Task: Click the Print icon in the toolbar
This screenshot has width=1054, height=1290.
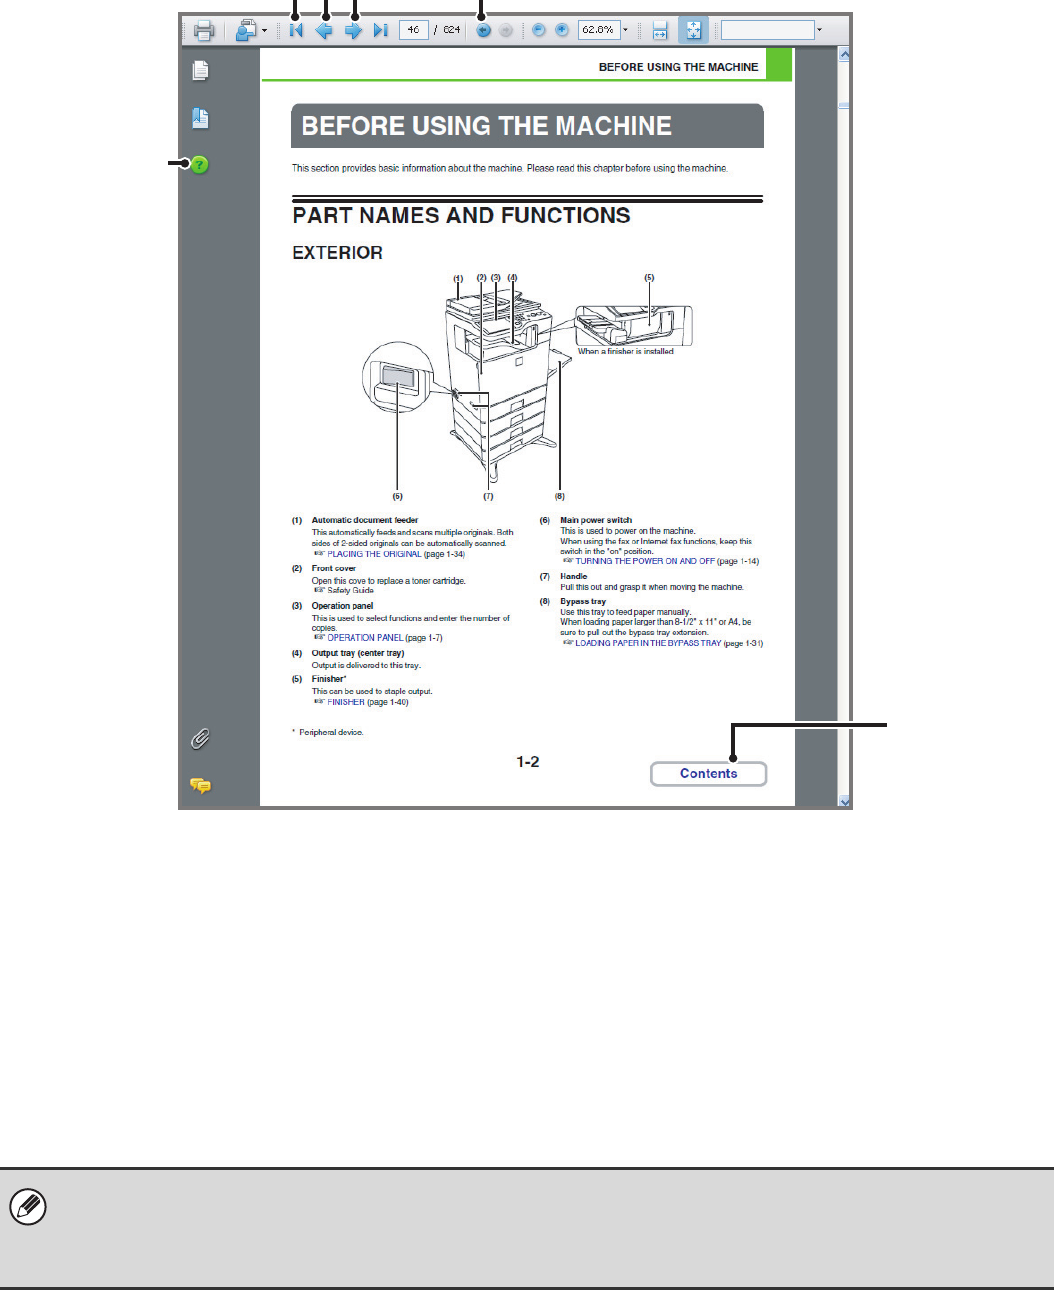Action: pyautogui.click(x=204, y=30)
